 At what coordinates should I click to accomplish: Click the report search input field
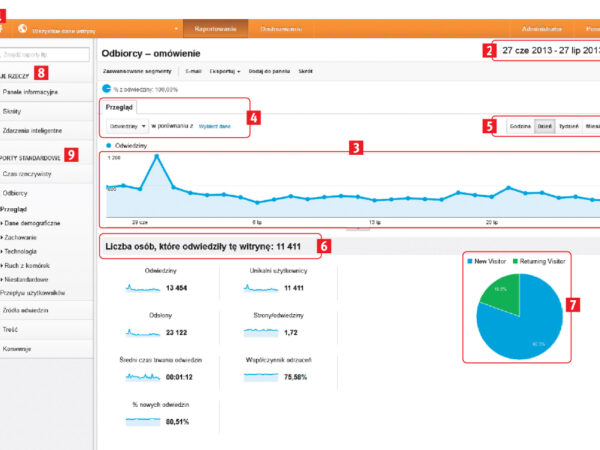coord(48,54)
